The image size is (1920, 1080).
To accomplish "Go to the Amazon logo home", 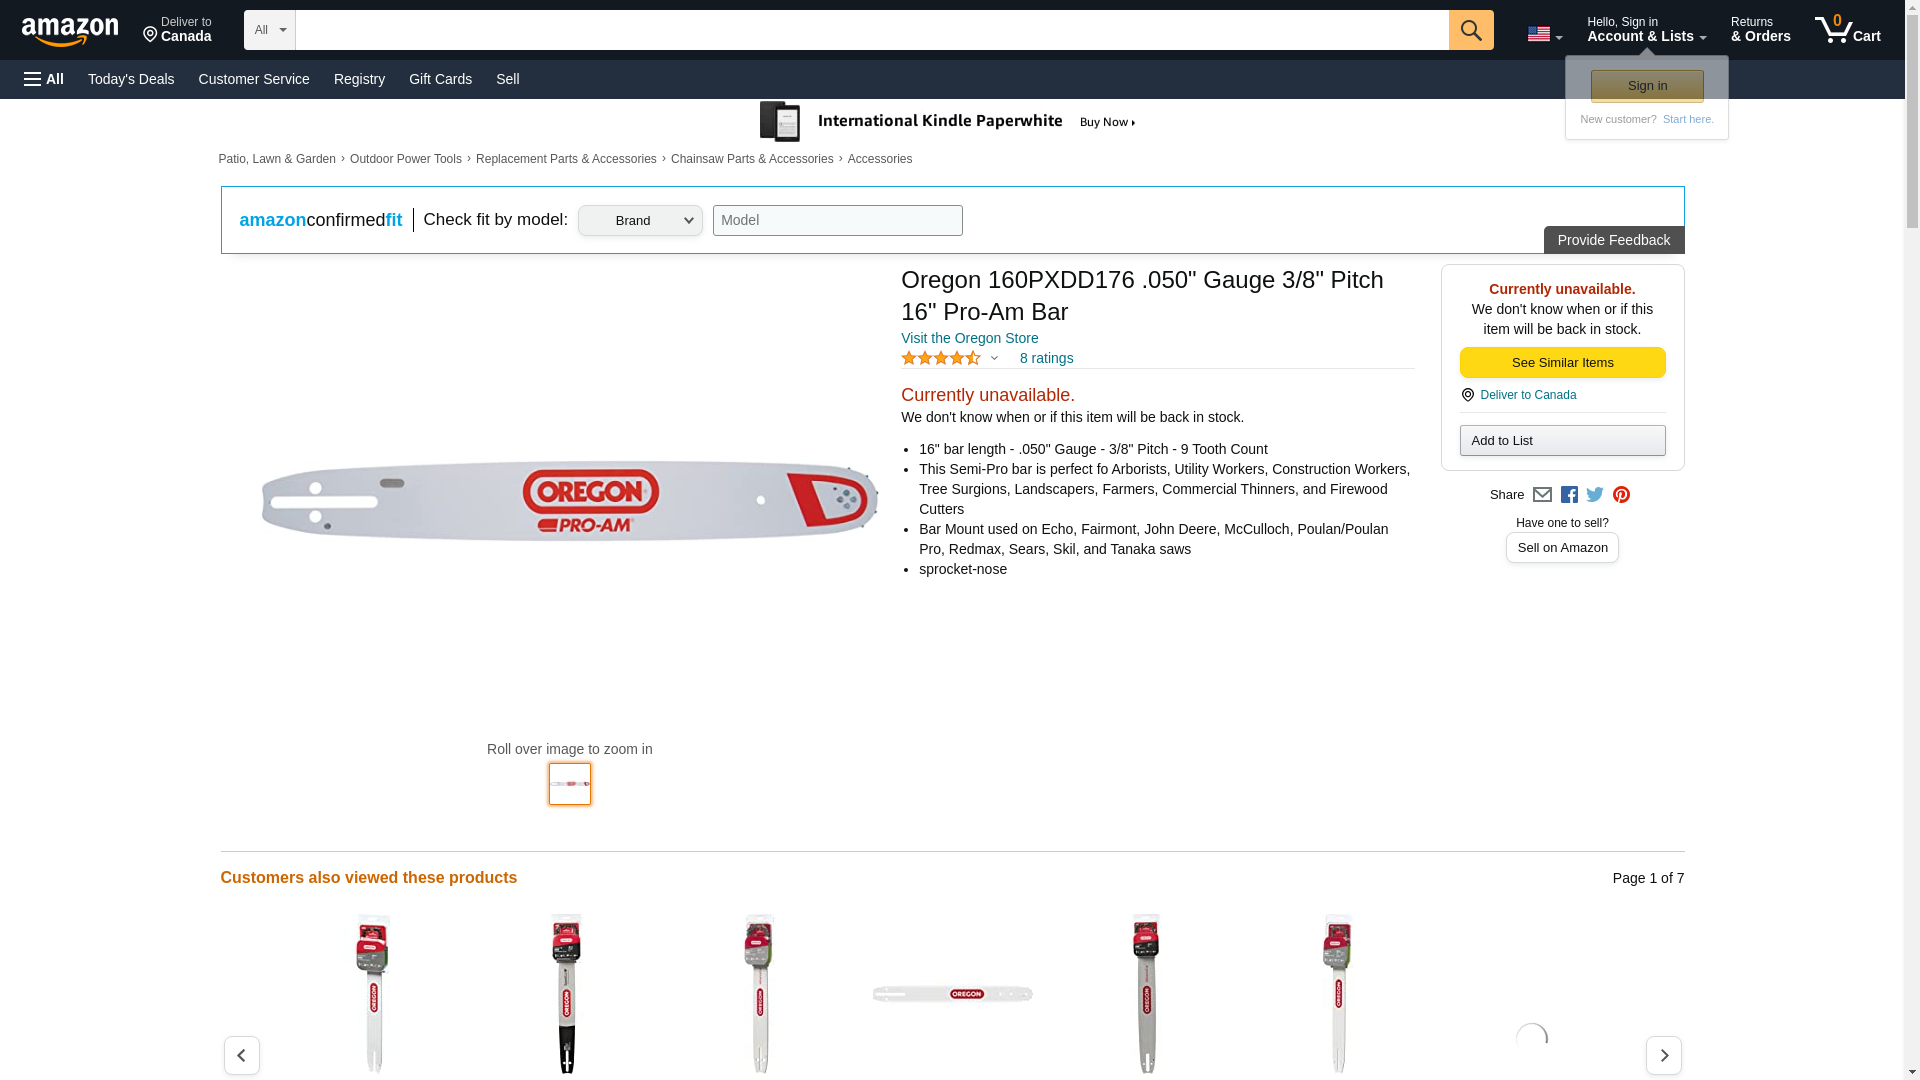I will click(x=70, y=31).
